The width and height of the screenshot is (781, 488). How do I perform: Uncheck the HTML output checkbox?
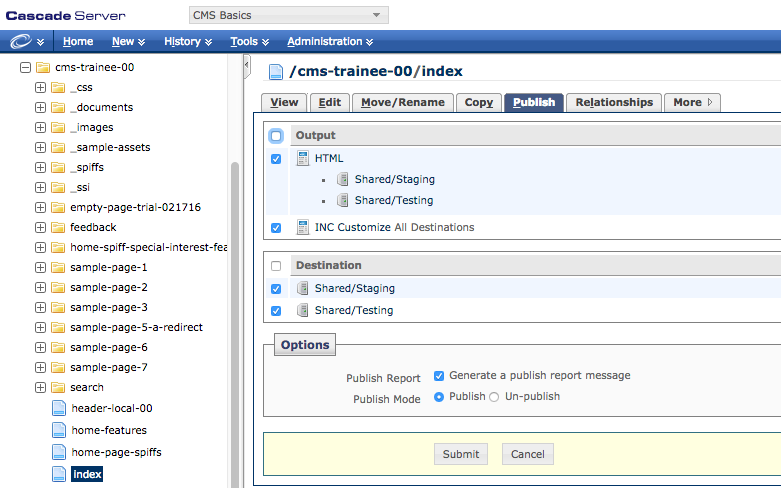coord(276,158)
